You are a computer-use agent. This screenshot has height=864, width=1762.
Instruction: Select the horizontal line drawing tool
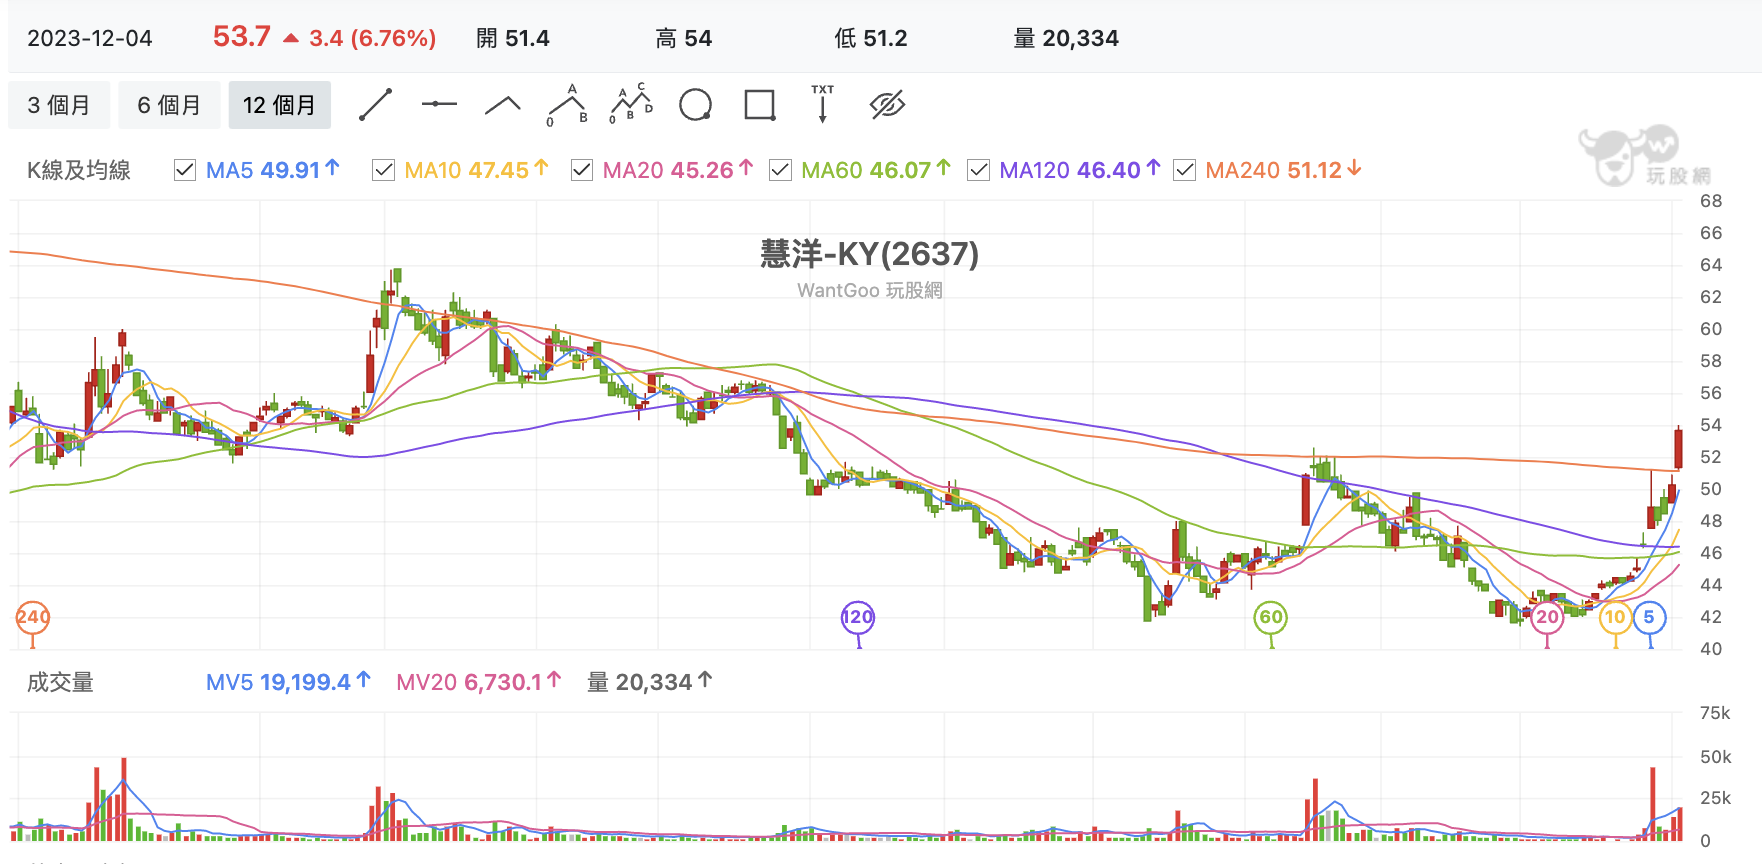point(439,104)
